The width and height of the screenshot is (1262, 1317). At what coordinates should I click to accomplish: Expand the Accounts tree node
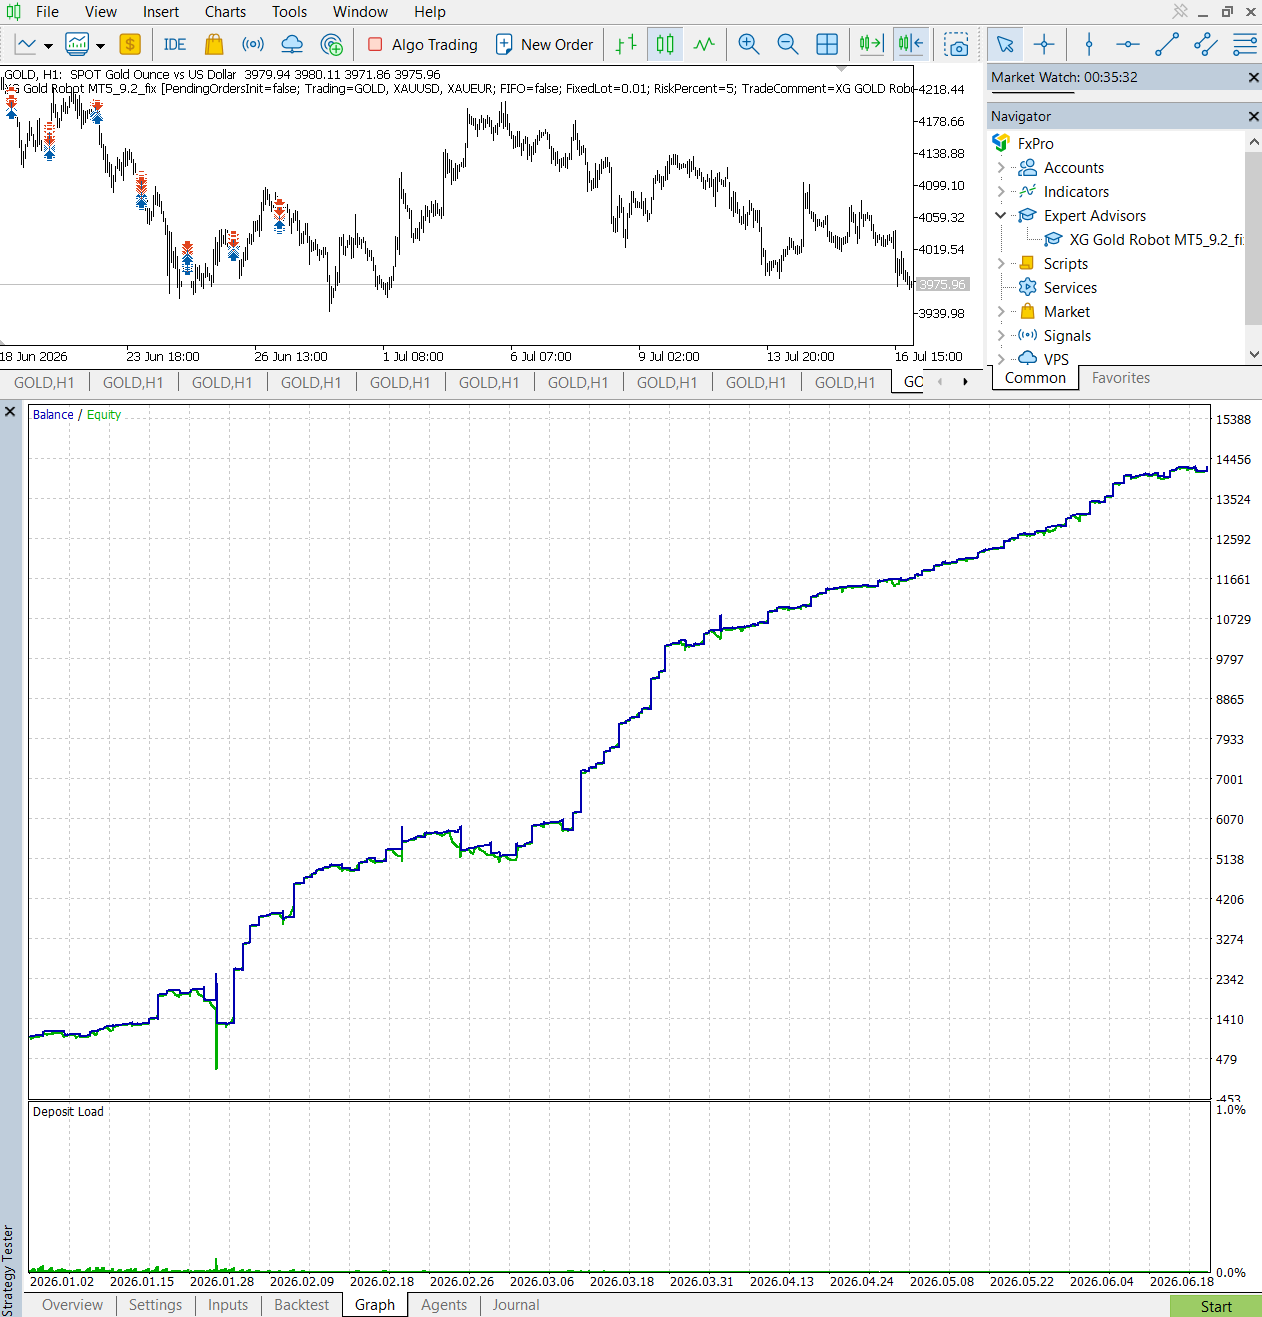click(x=1001, y=168)
